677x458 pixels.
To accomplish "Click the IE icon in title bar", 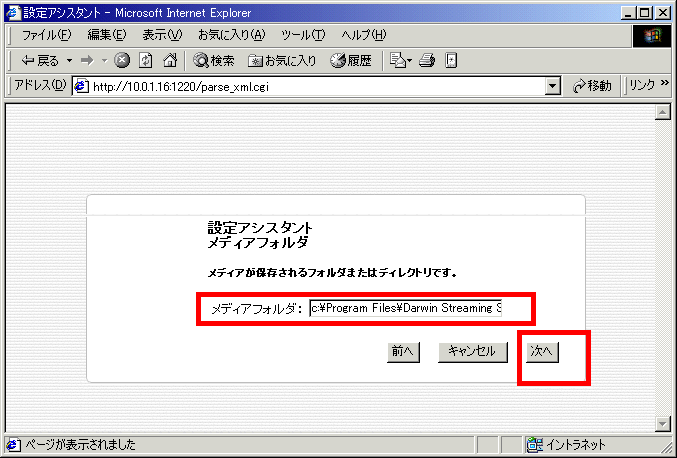I will [x=13, y=13].
